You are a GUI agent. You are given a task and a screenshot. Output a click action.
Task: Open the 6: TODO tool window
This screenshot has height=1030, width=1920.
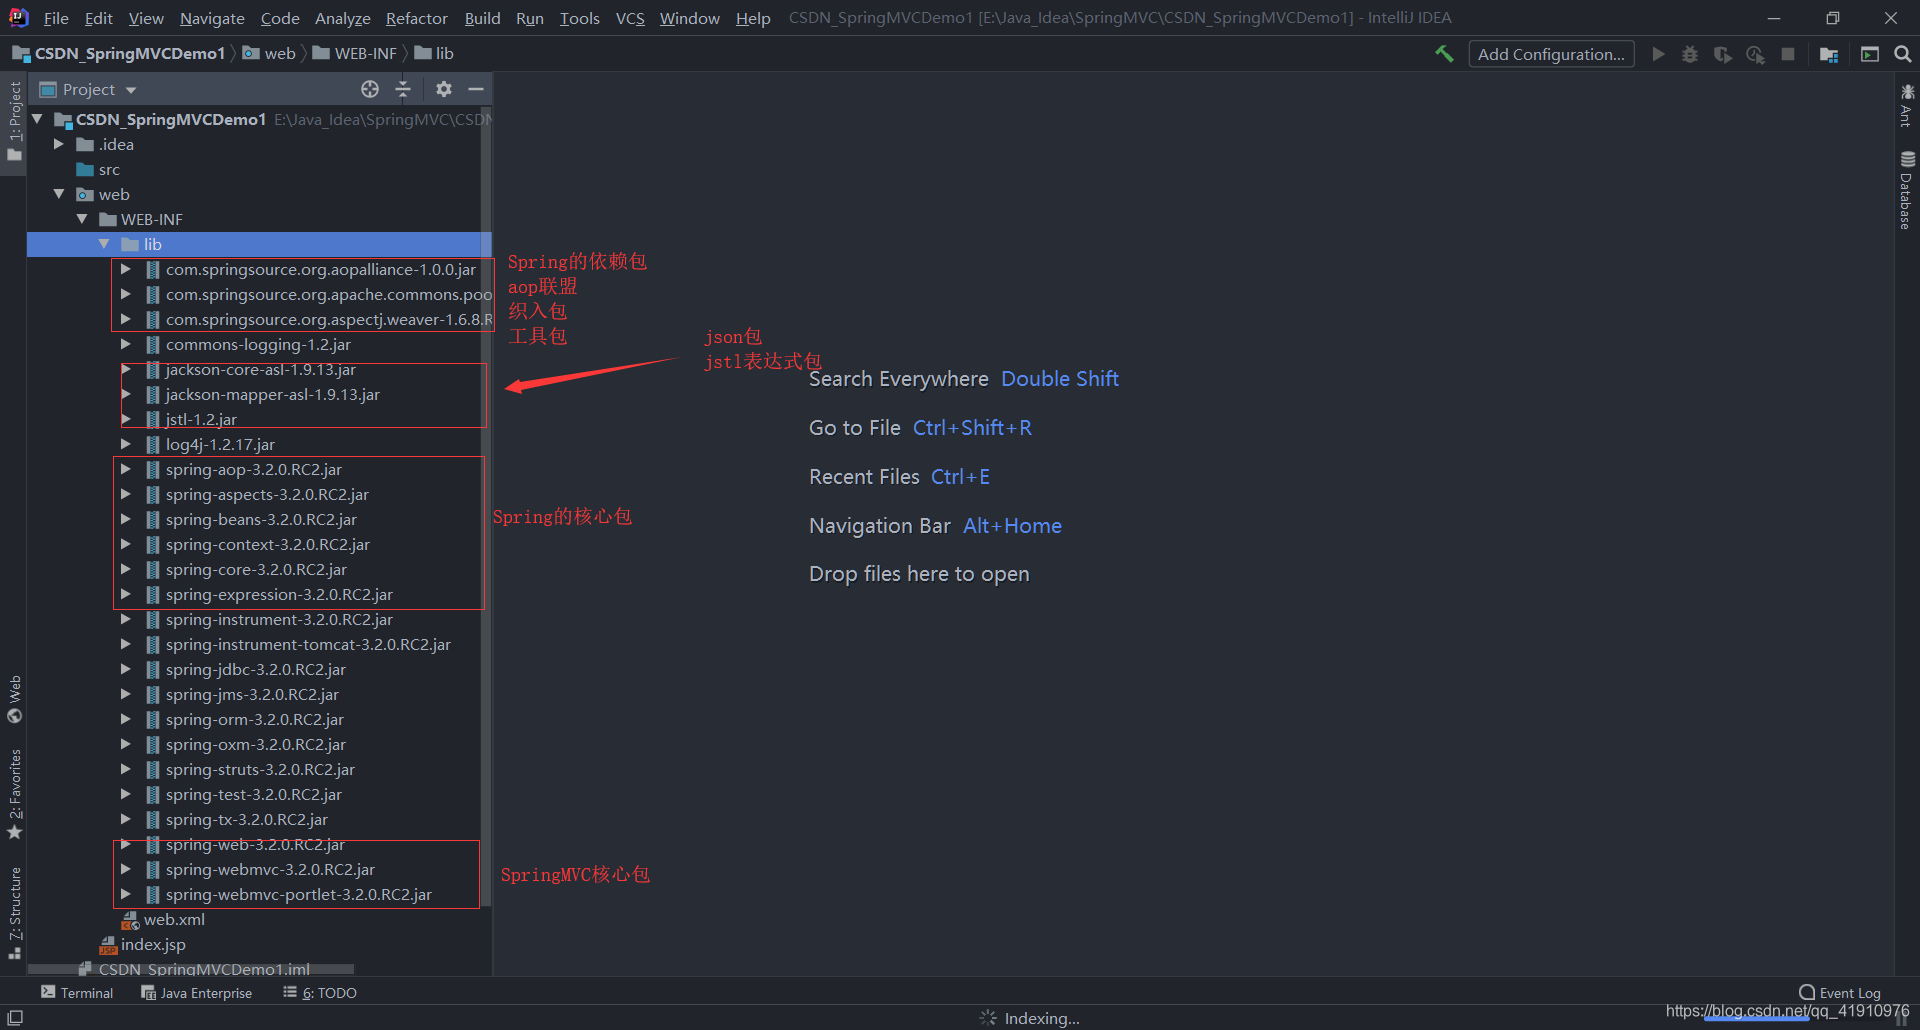[x=320, y=993]
